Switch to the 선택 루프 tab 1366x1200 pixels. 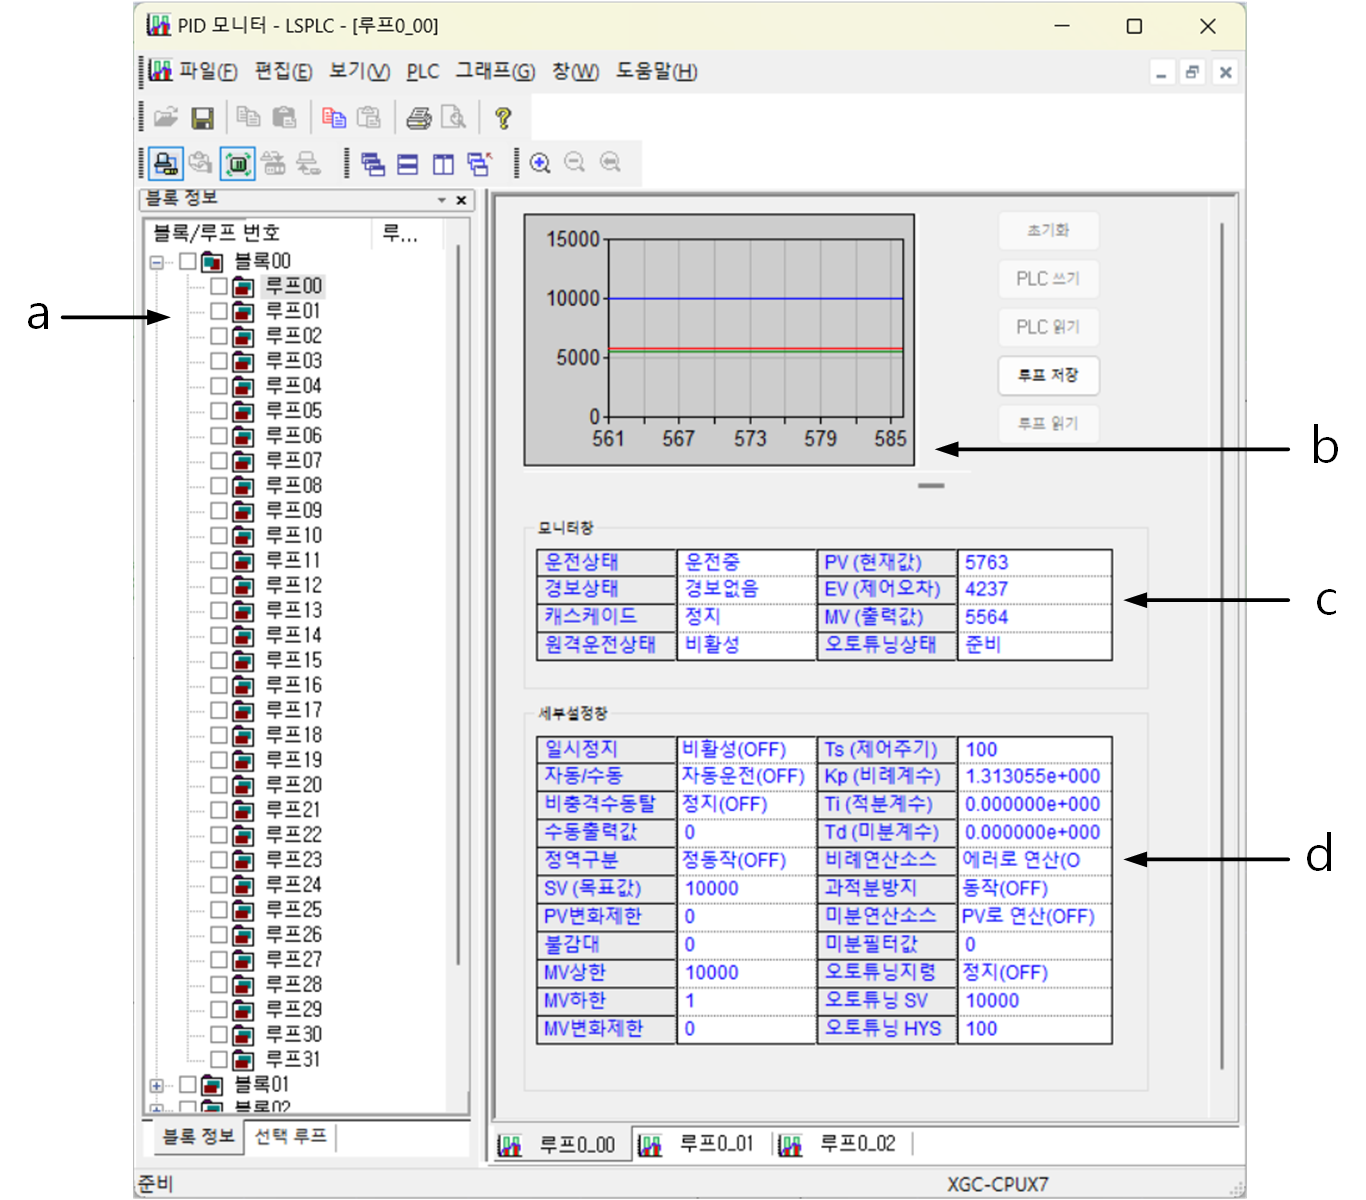[291, 1137]
